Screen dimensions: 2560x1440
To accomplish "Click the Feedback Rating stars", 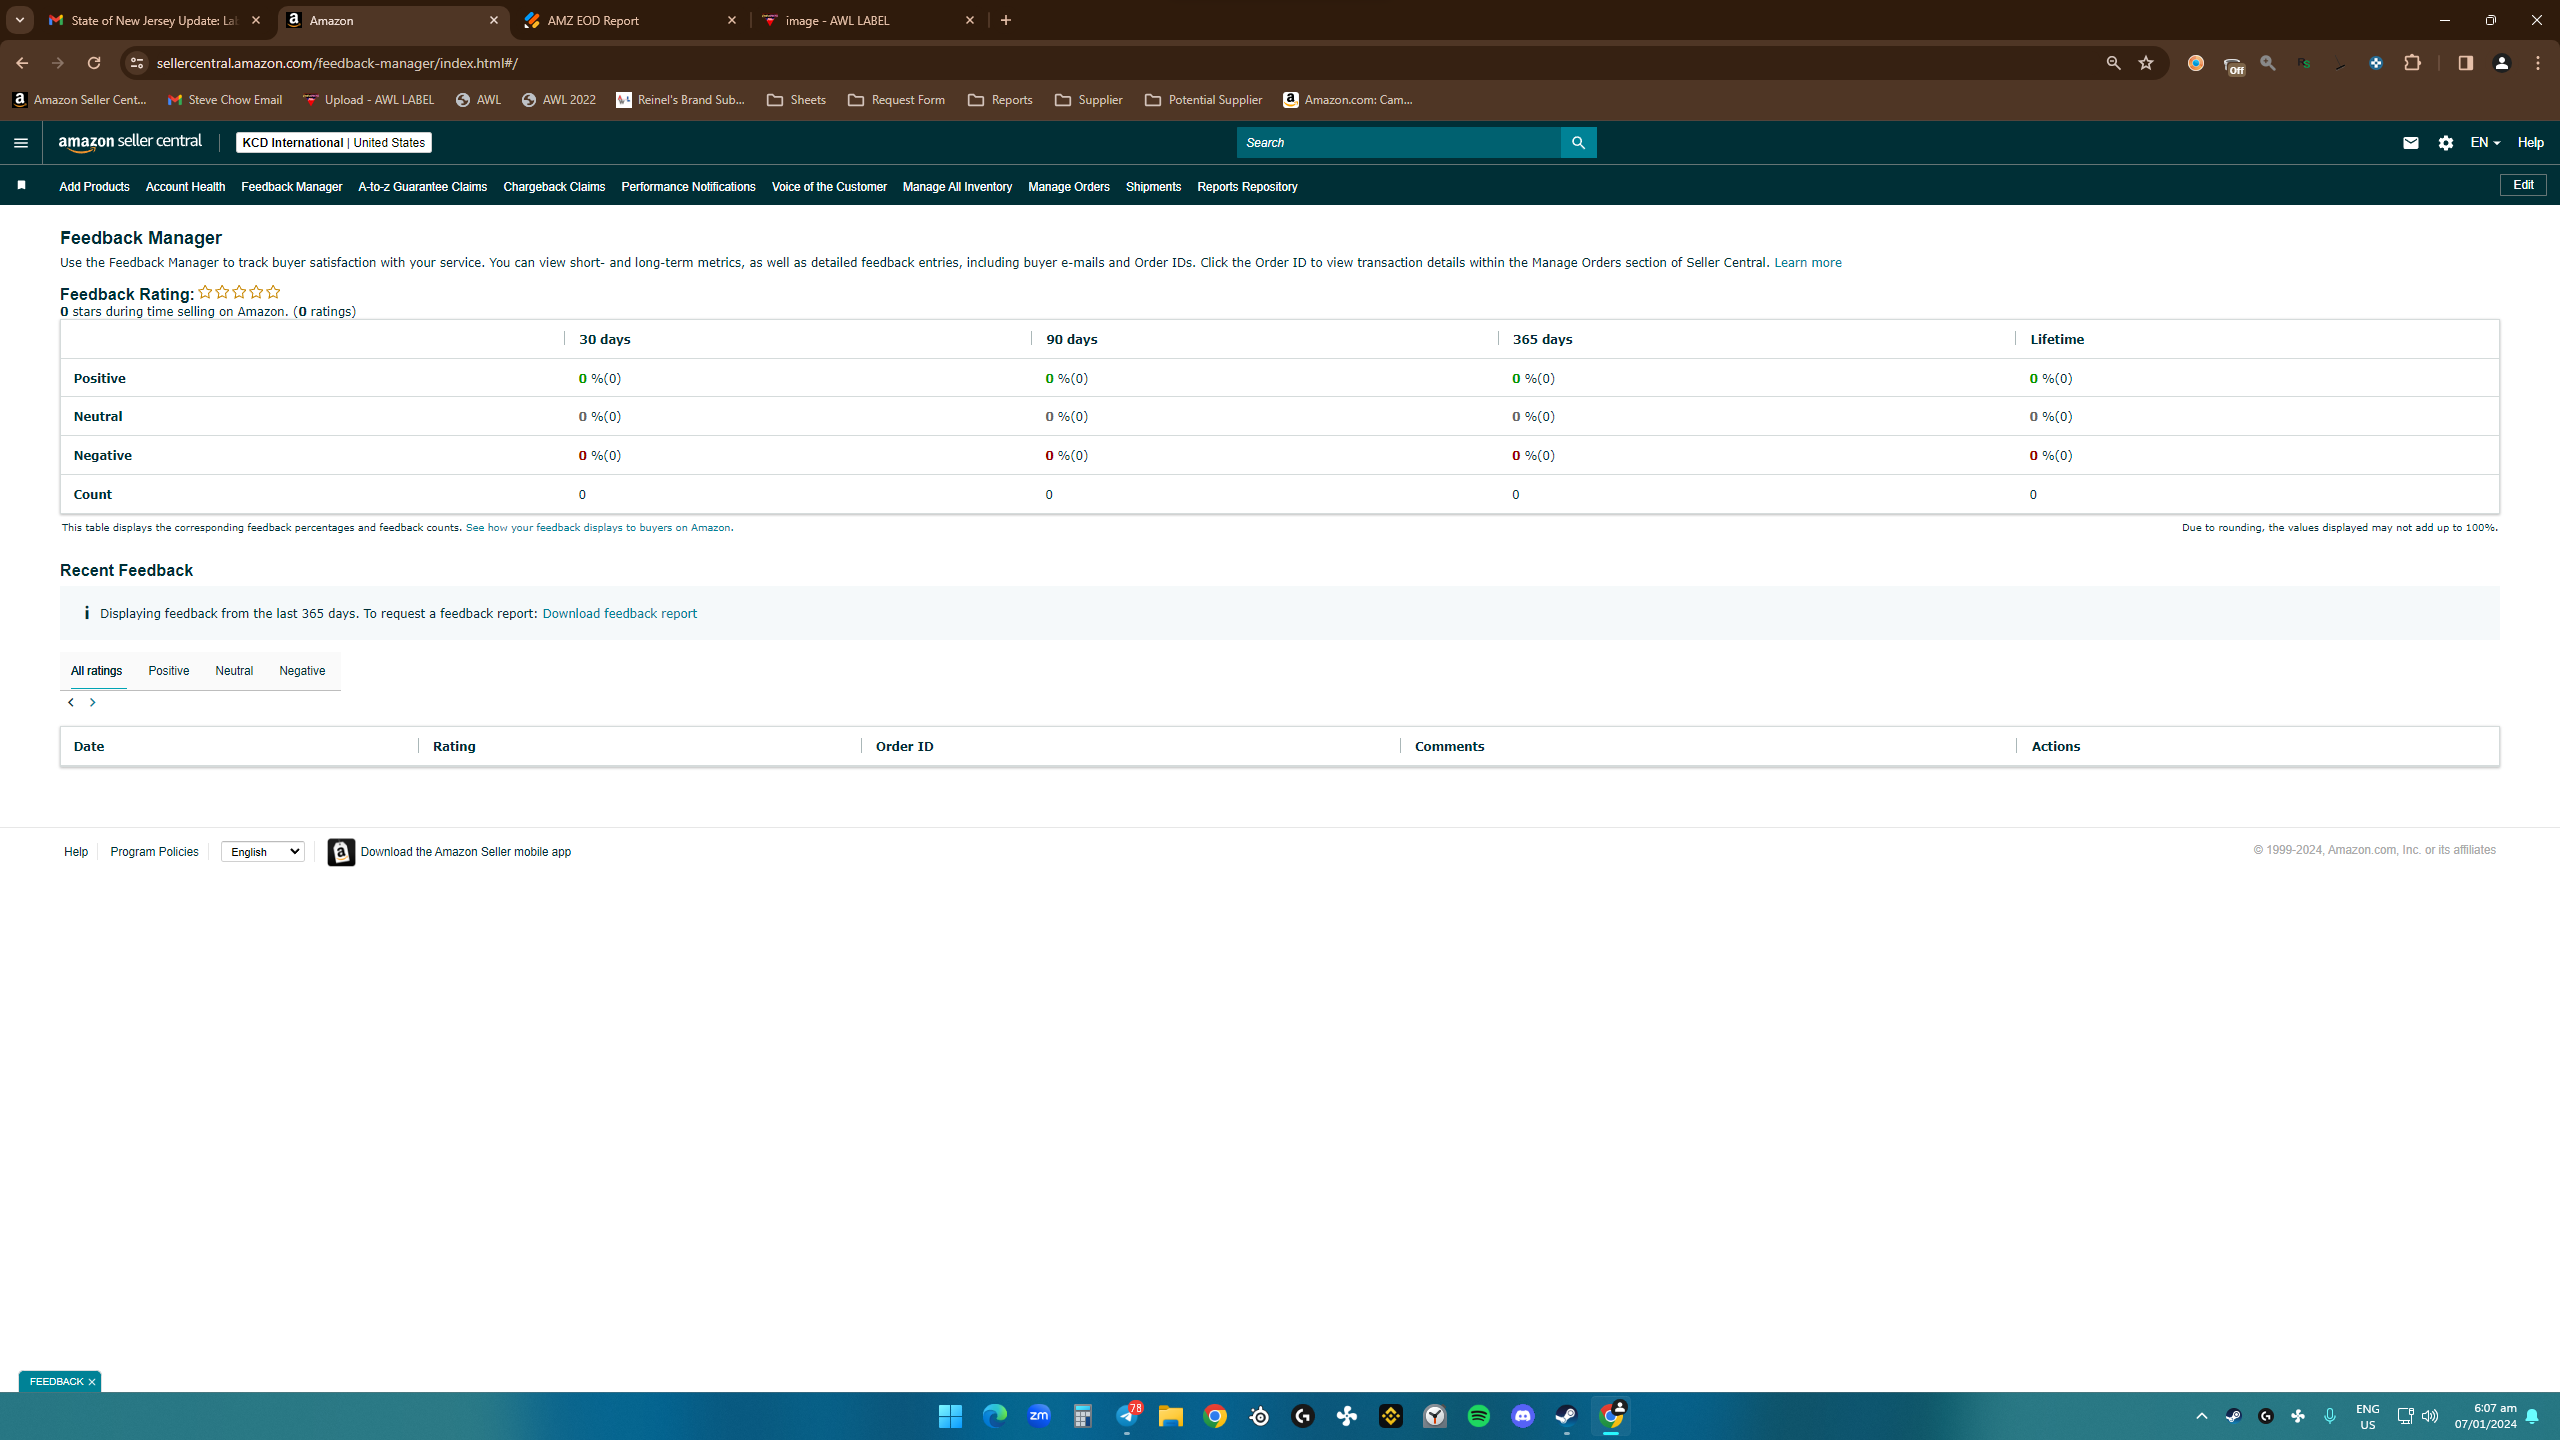I will click(239, 293).
